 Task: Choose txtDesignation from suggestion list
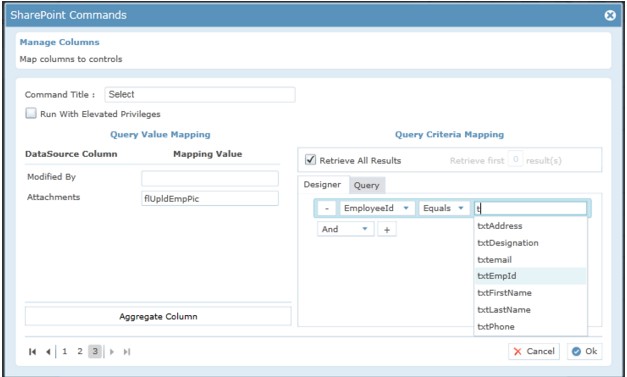(530, 243)
